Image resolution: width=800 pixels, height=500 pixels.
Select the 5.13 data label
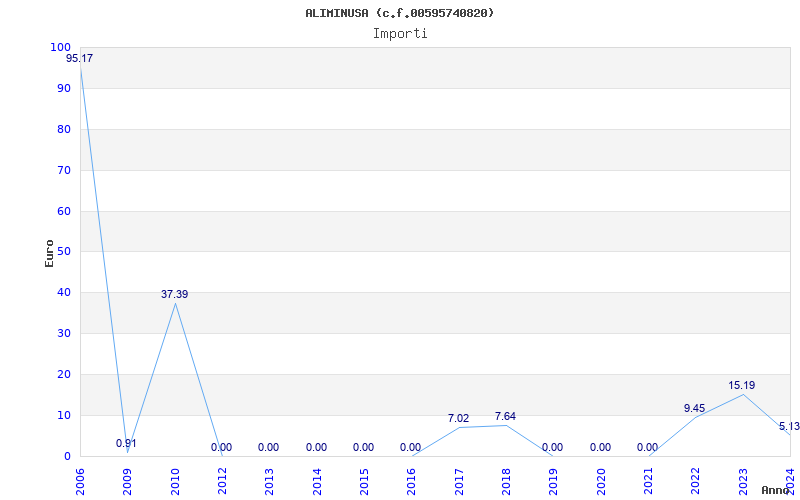click(x=789, y=427)
